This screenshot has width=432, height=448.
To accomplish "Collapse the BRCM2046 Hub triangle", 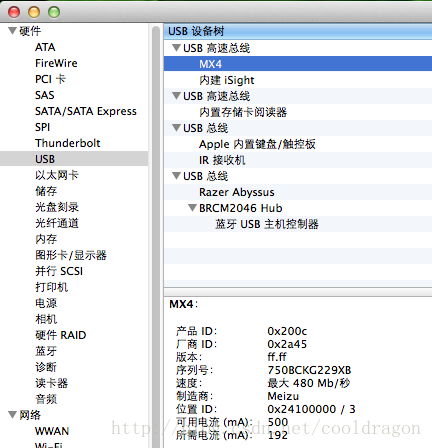I will pyautogui.click(x=192, y=208).
